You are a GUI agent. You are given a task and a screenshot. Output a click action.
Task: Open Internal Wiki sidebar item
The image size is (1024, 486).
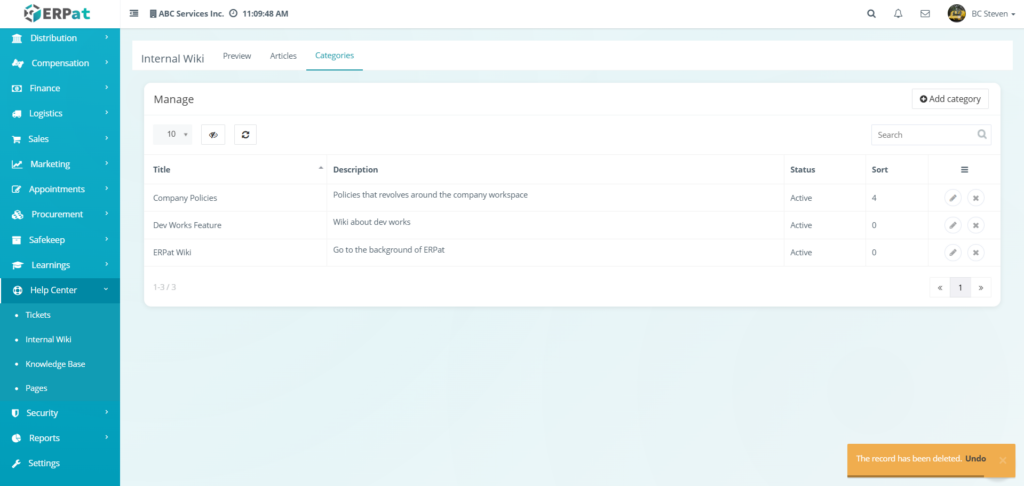48,340
